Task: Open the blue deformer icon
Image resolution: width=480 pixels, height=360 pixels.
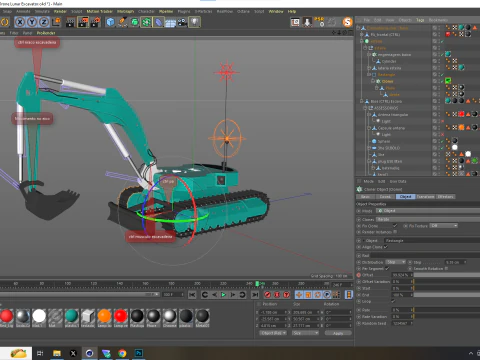Action: point(158,22)
